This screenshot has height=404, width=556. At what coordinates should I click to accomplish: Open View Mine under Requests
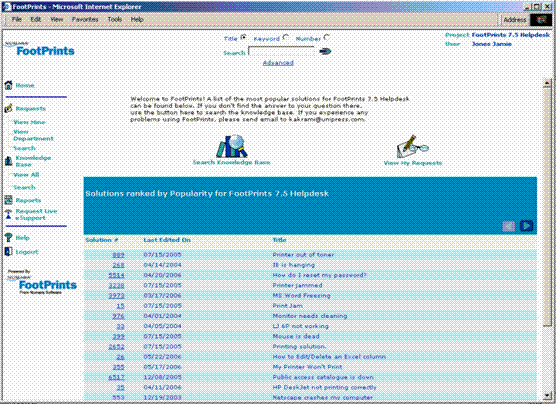(x=29, y=122)
